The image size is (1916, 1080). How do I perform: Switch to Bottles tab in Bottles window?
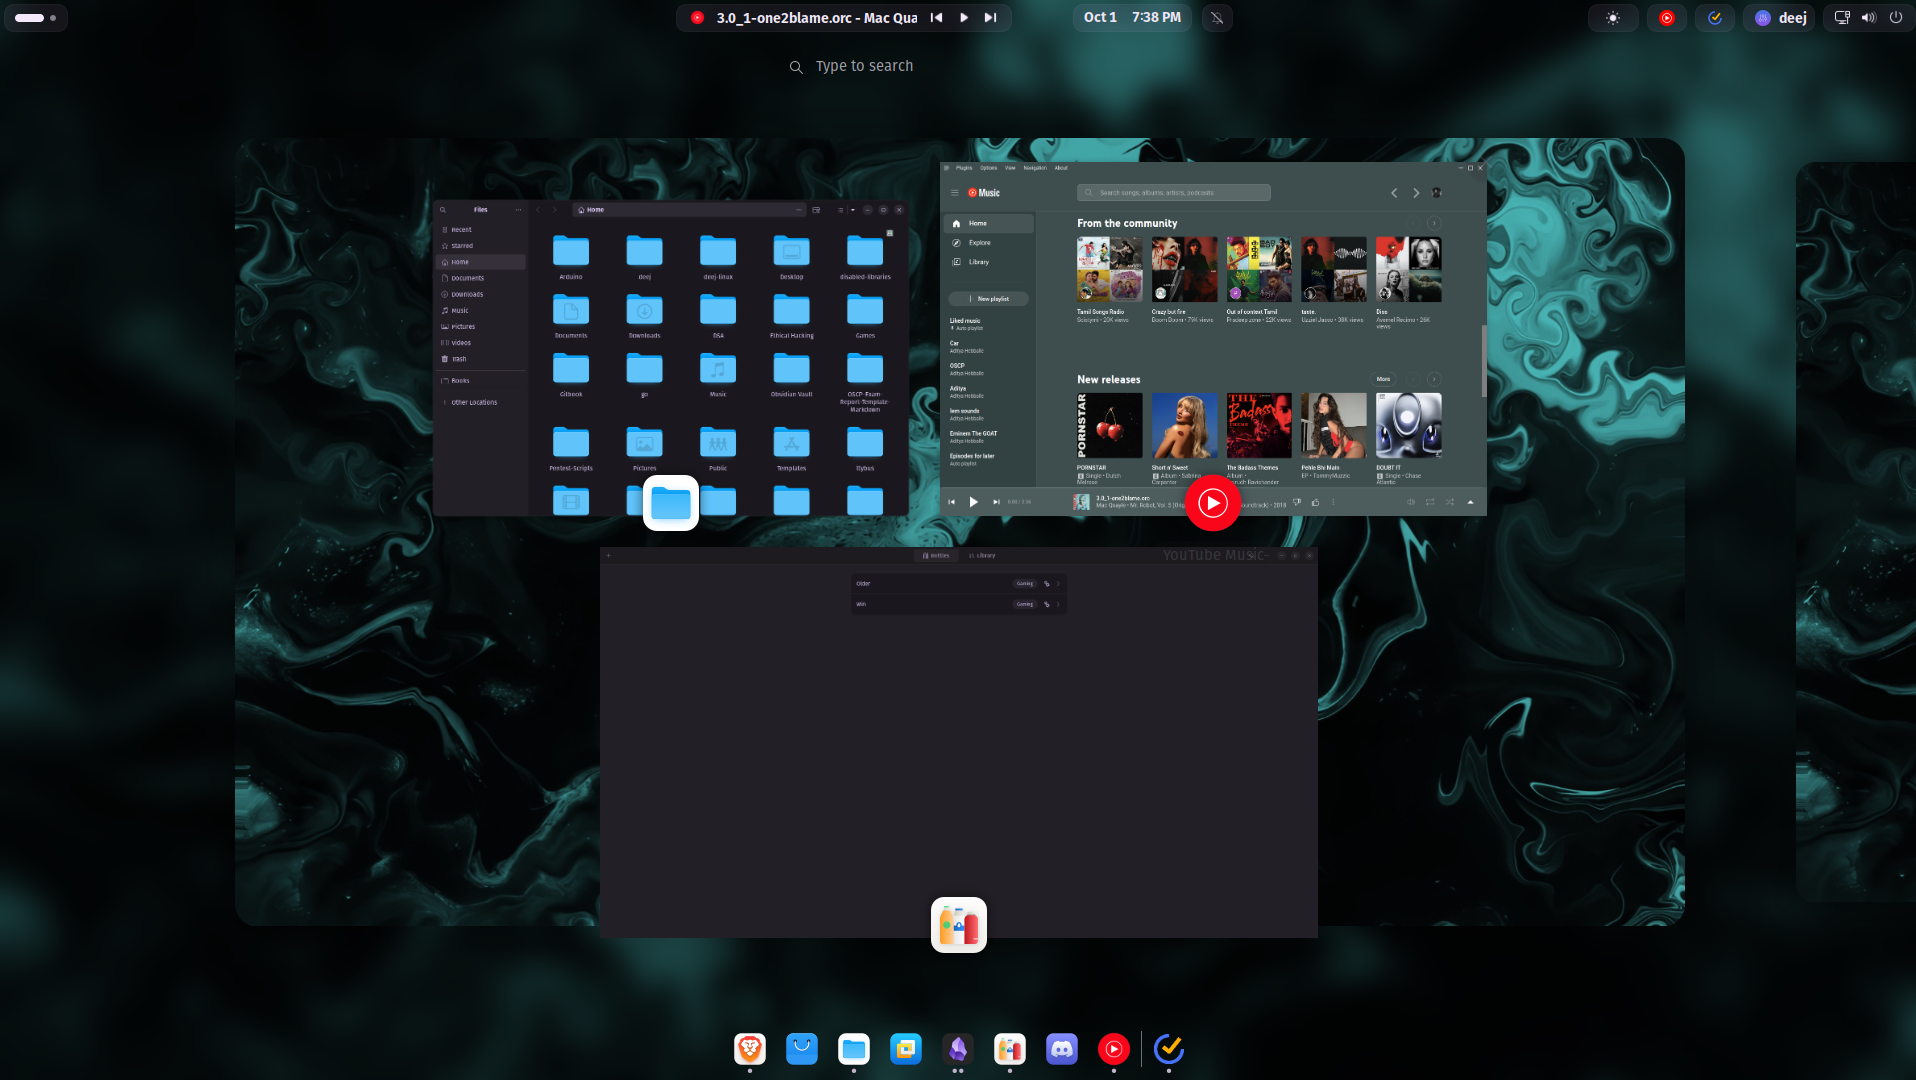coord(937,555)
